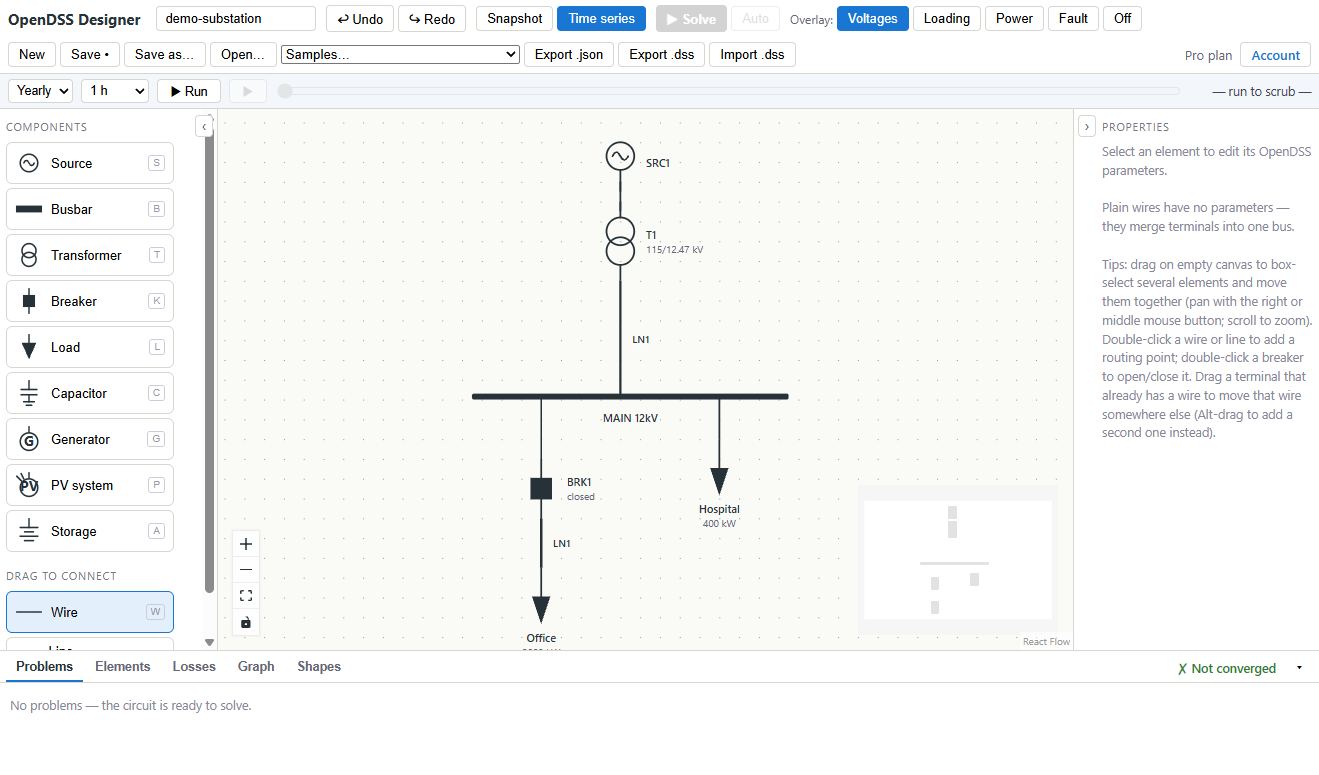Select the Breaker component
Image resolution: width=1319 pixels, height=775 pixels.
pos(90,301)
